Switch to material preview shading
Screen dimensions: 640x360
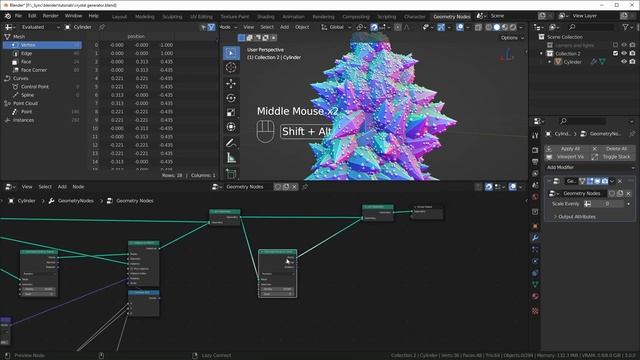pos(505,27)
